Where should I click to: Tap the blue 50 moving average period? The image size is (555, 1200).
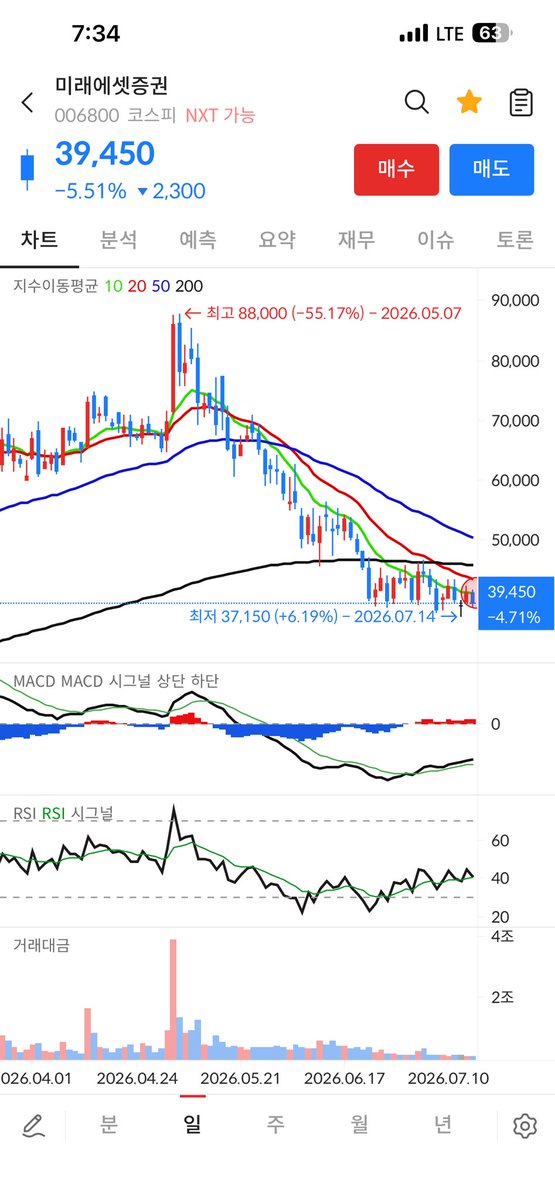160,286
